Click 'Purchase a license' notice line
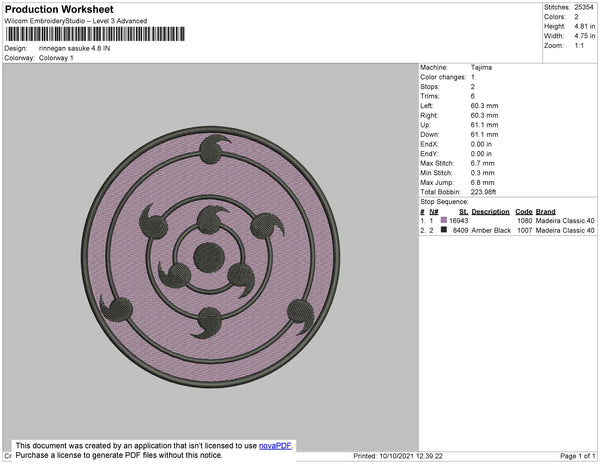Image resolution: width=600 pixels, height=464 pixels. [x=119, y=455]
